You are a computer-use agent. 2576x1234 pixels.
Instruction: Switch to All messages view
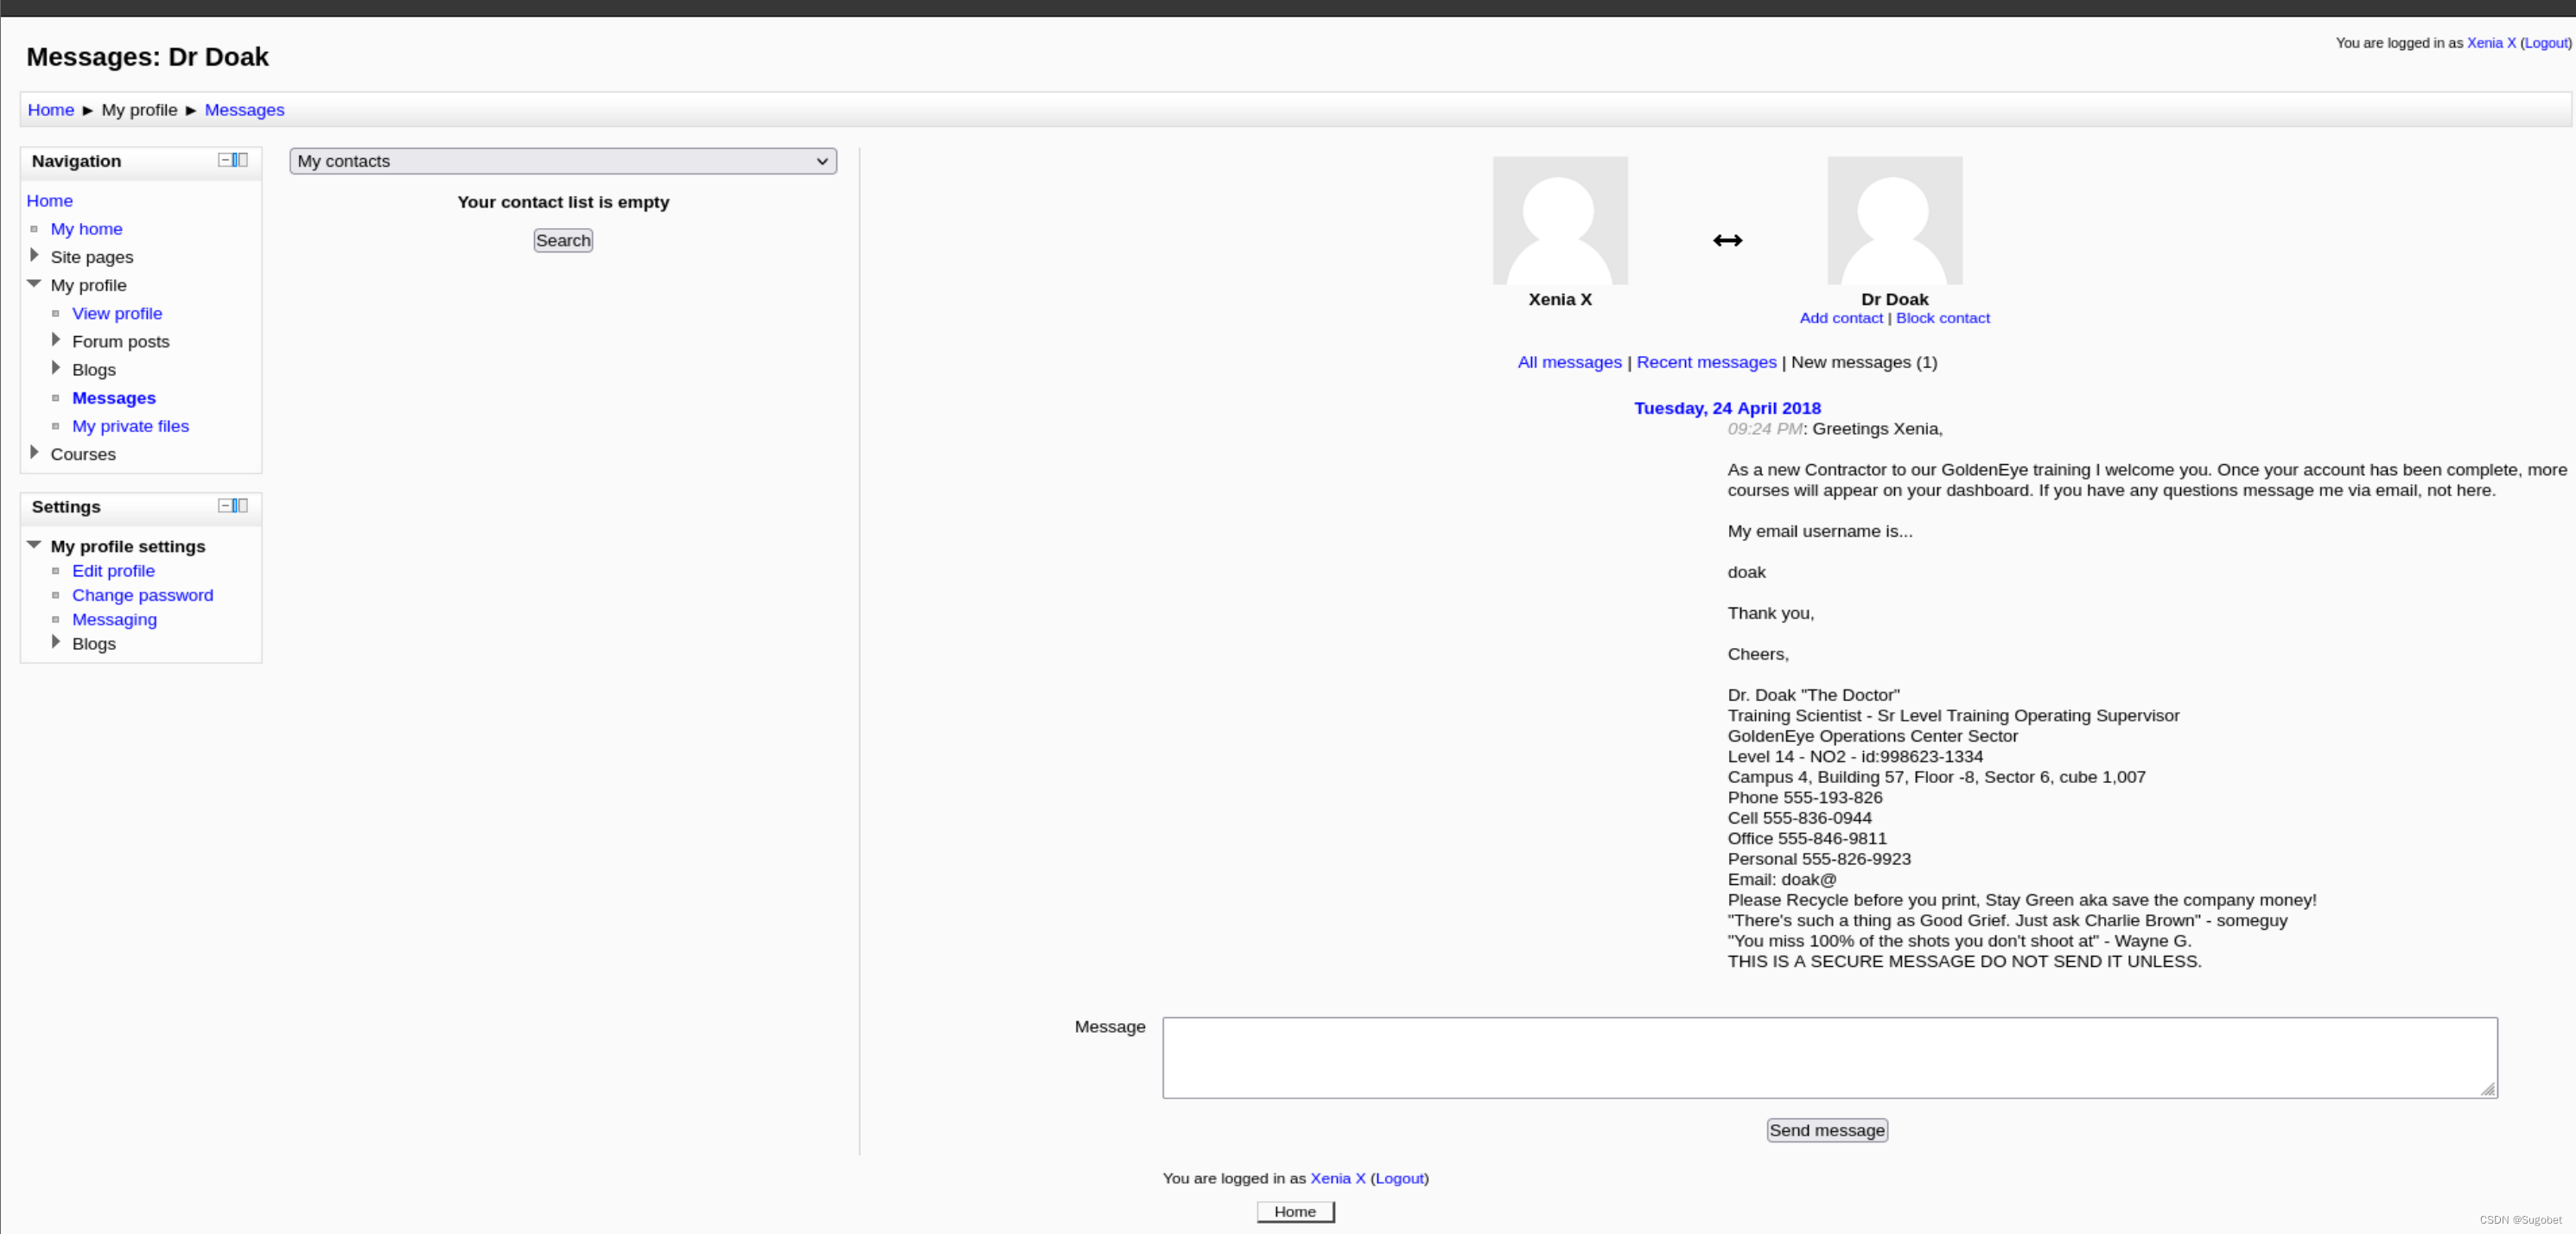point(1569,362)
